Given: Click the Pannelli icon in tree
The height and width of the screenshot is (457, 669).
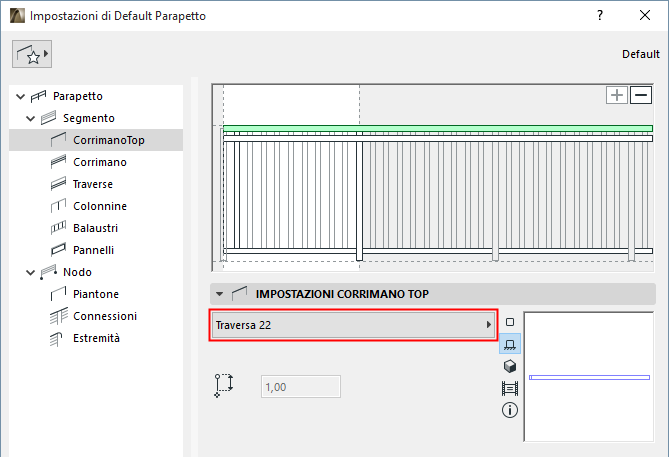Looking at the screenshot, I should [58, 250].
